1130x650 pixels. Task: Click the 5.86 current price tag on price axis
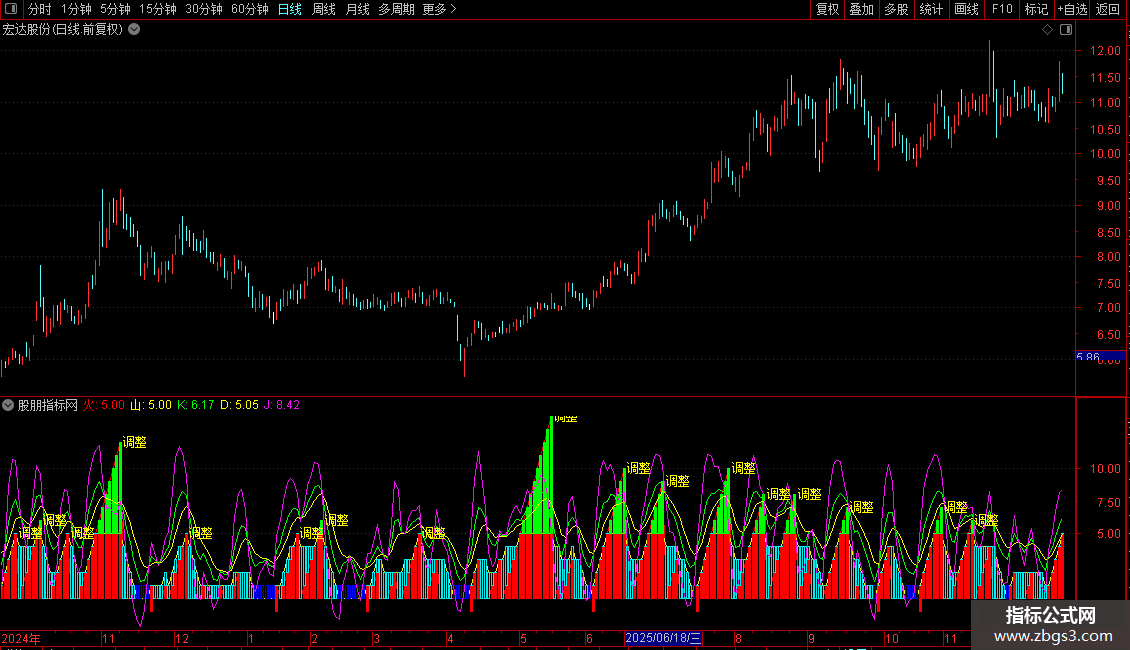(x=1100, y=356)
